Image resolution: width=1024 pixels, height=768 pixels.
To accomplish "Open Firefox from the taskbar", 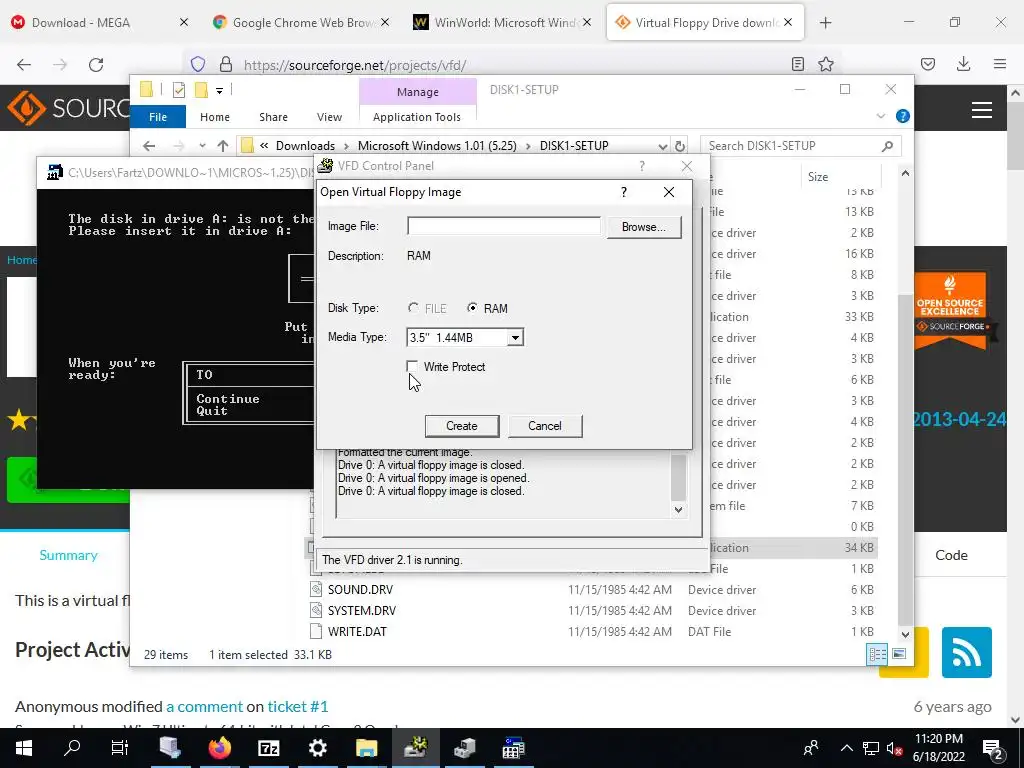I will click(x=219, y=748).
